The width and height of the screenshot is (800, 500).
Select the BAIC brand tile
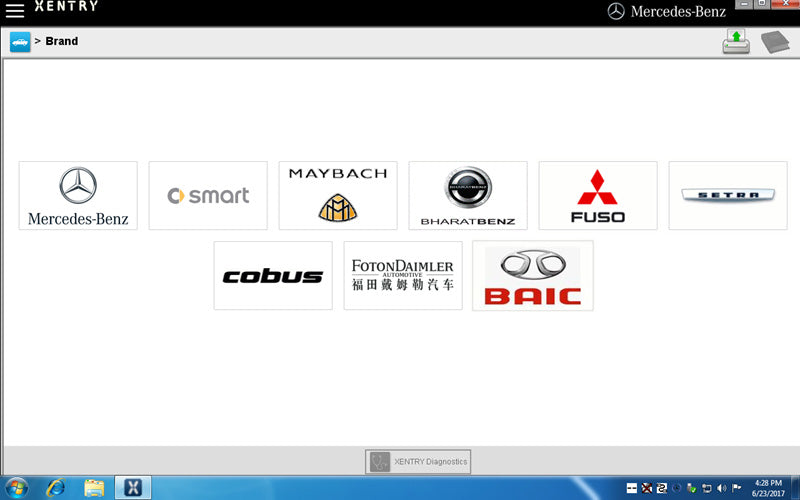pyautogui.click(x=533, y=276)
